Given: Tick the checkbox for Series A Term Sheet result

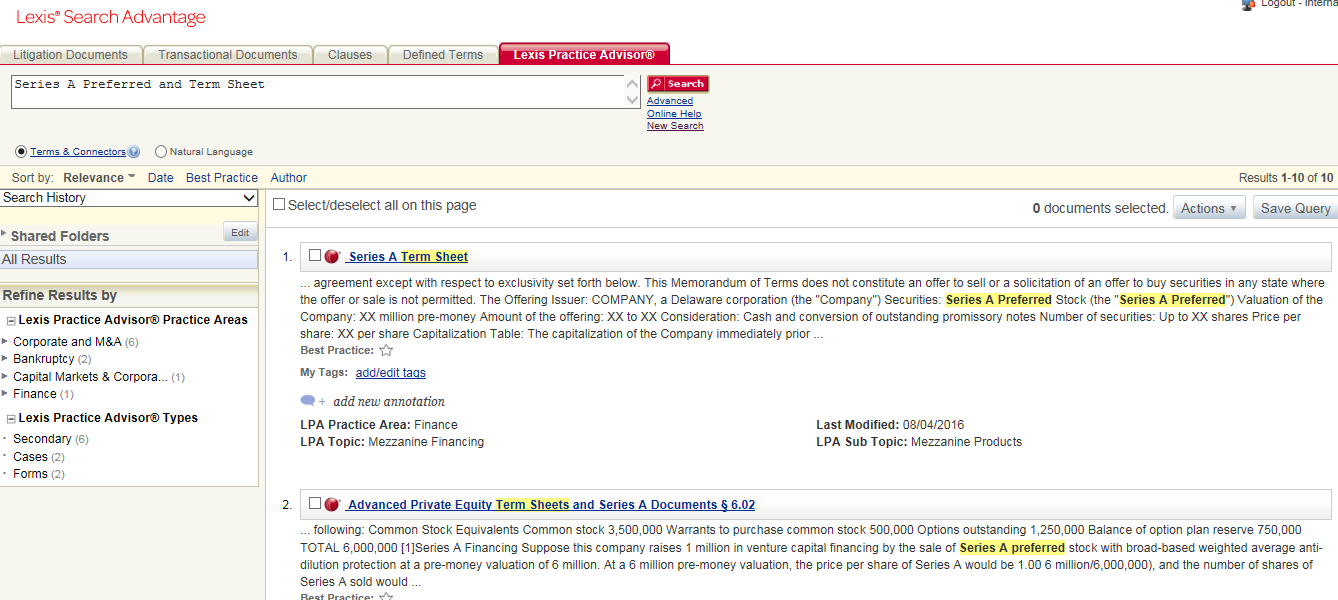Looking at the screenshot, I should (315, 255).
